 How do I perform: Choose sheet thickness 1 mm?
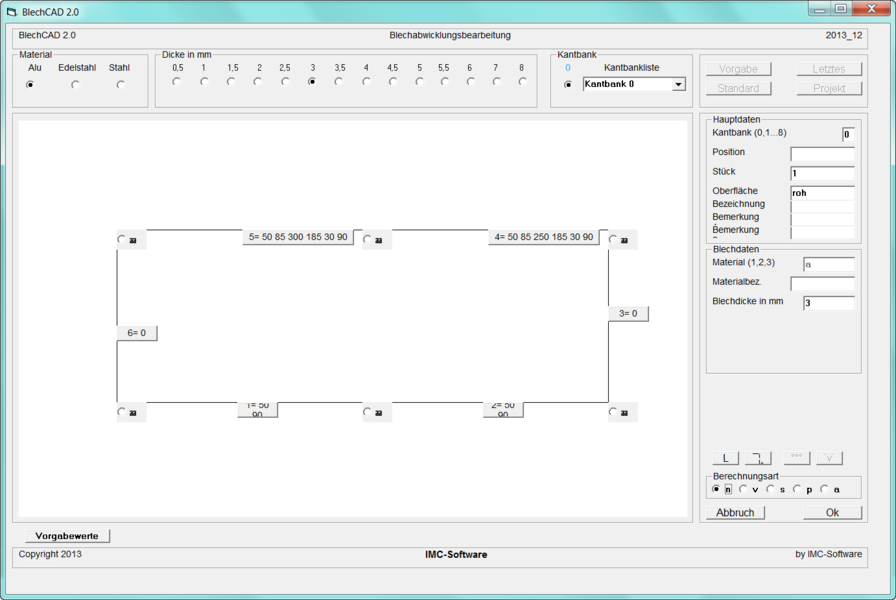coord(204,82)
